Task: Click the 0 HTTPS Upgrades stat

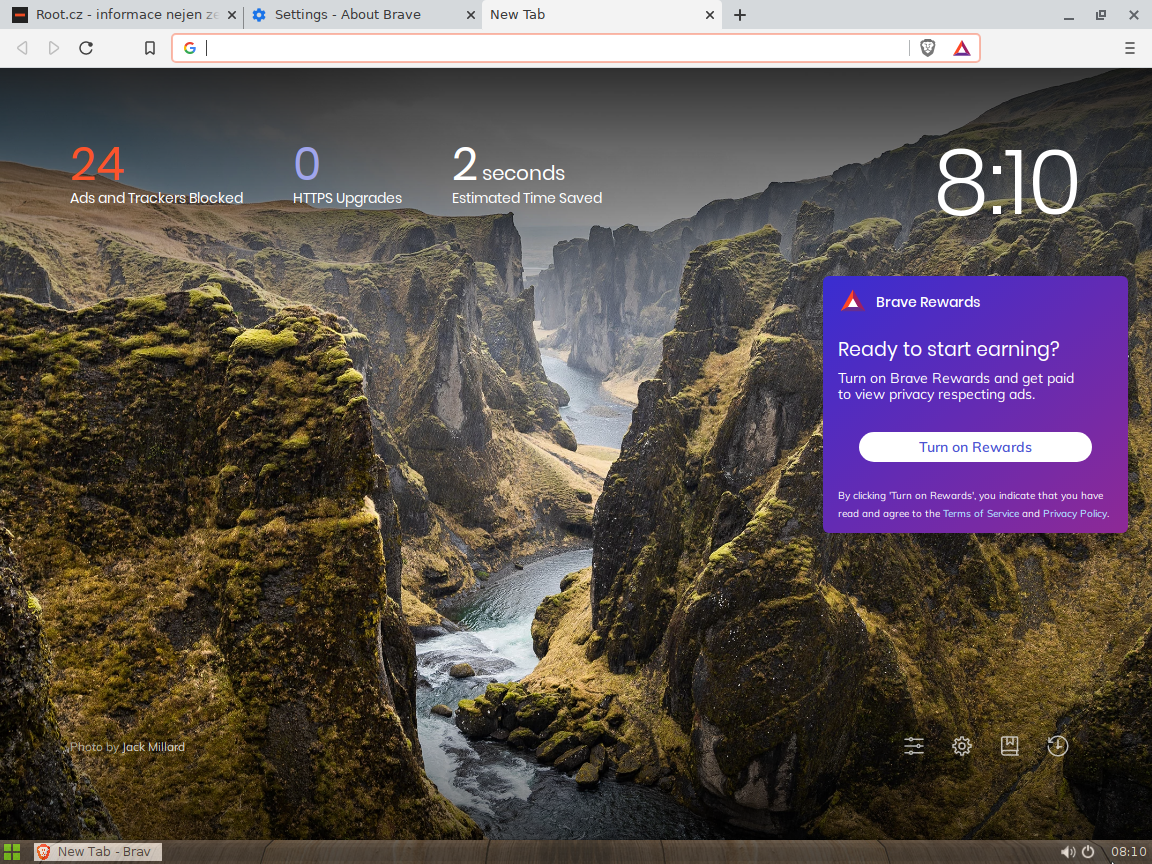Action: pos(348,175)
